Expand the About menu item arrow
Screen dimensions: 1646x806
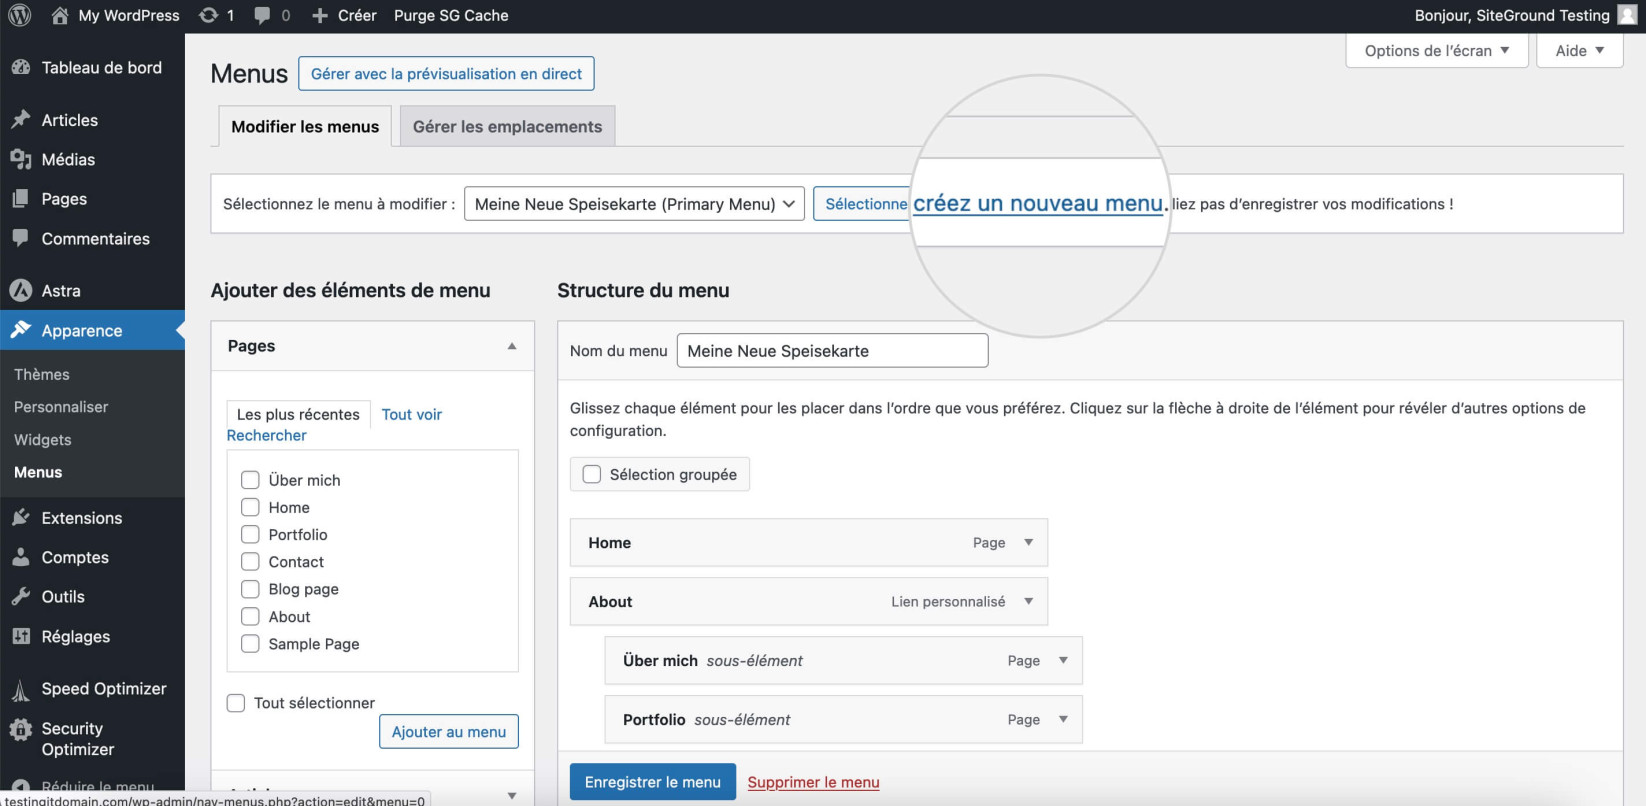(1028, 601)
